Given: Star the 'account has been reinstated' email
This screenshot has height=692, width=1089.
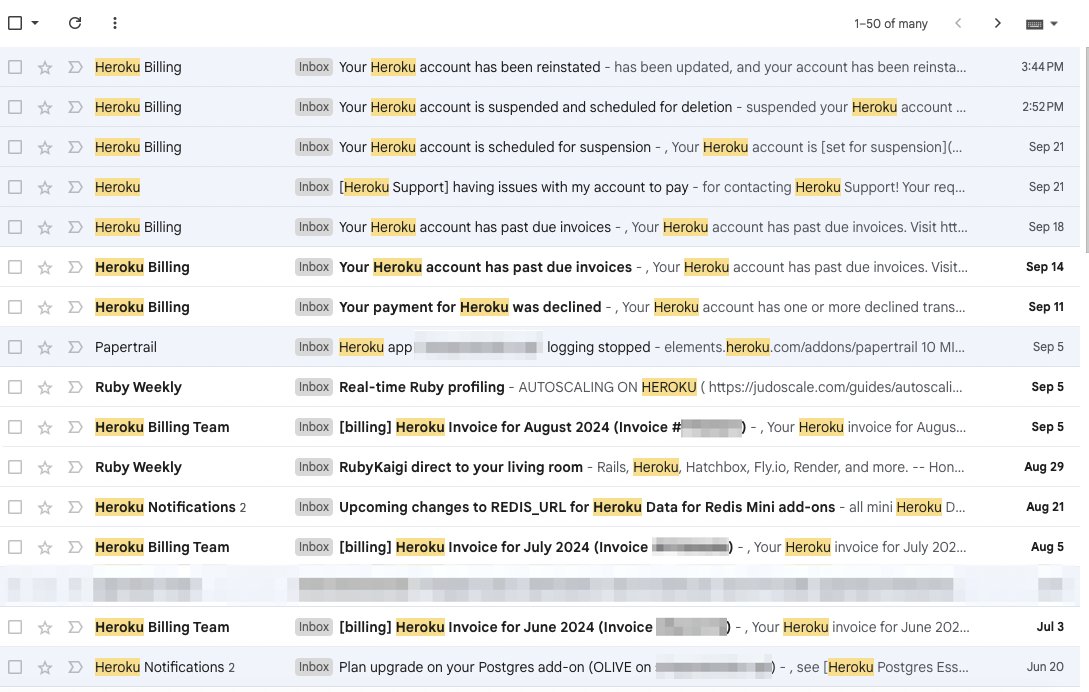Looking at the screenshot, I should click(x=44, y=67).
